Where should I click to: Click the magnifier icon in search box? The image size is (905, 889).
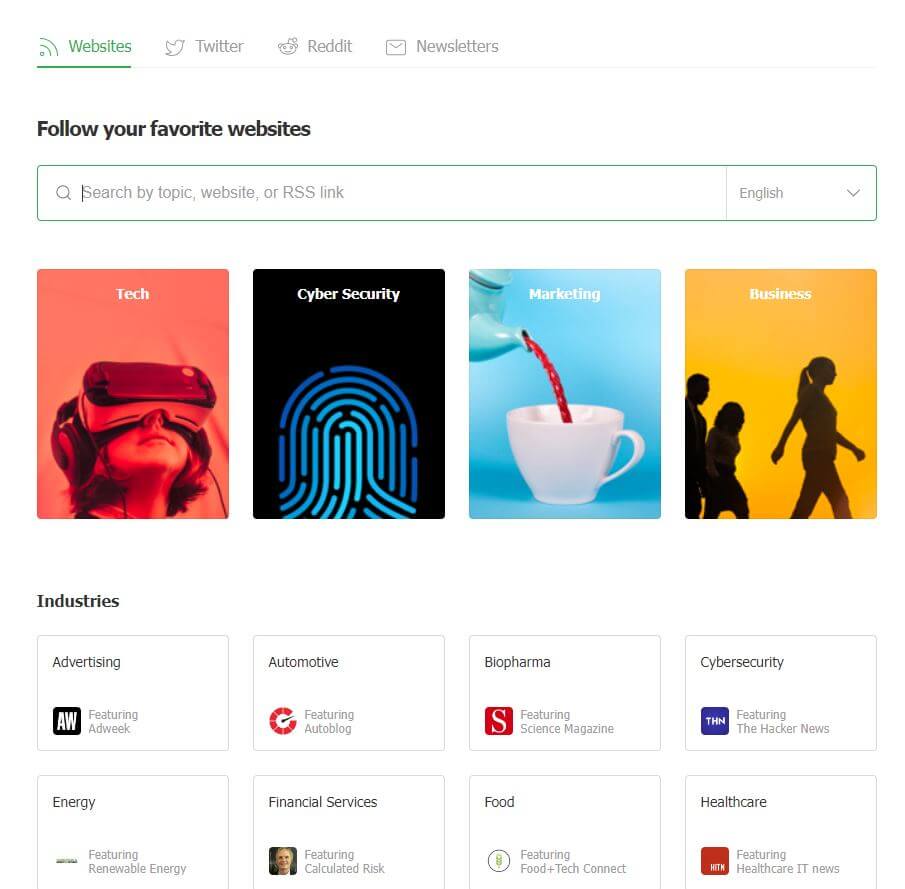point(63,192)
